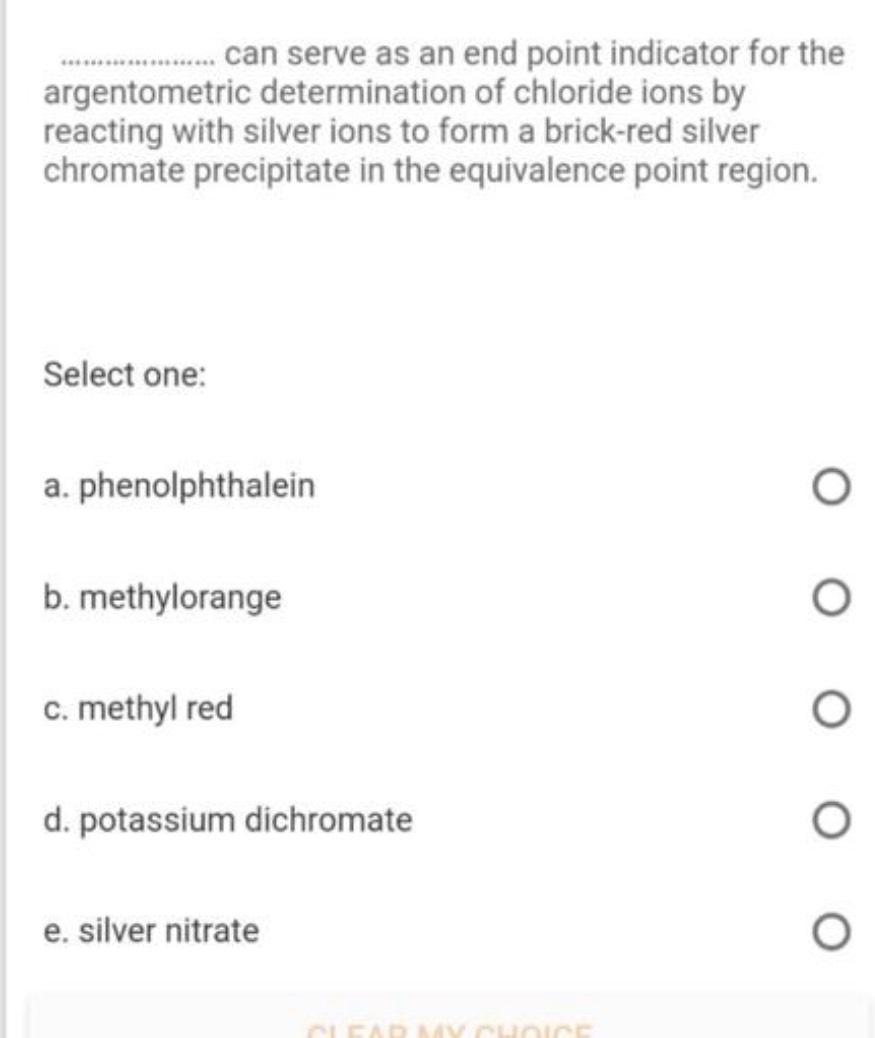Choose option b. methylorange
Image resolution: width=875 pixels, height=1038 pixels.
coord(164,598)
